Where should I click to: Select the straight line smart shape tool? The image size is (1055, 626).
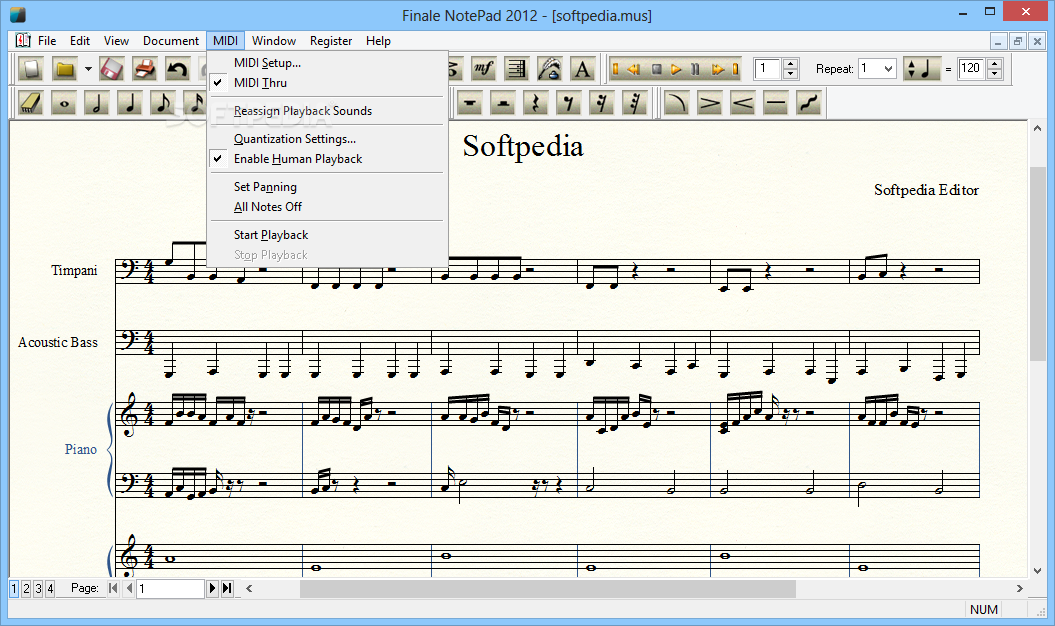tap(775, 104)
